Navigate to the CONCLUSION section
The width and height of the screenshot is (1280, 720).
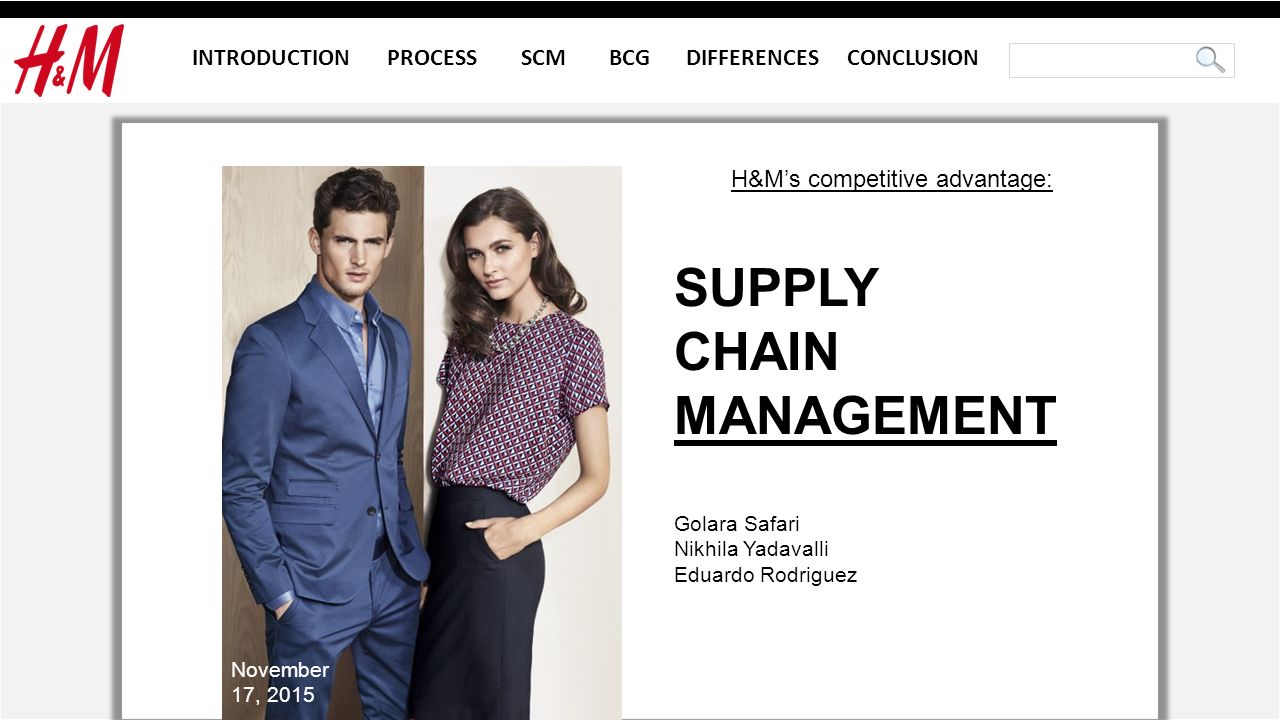click(913, 58)
